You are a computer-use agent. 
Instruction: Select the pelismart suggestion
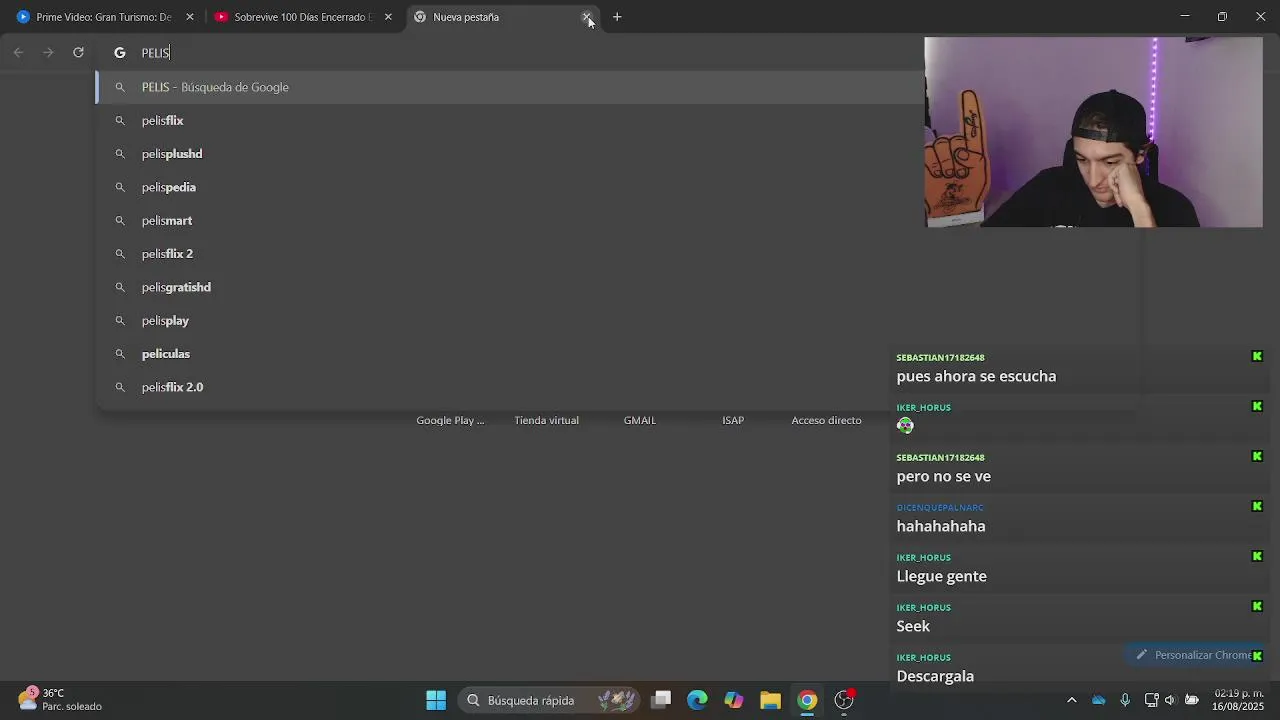tap(510, 220)
